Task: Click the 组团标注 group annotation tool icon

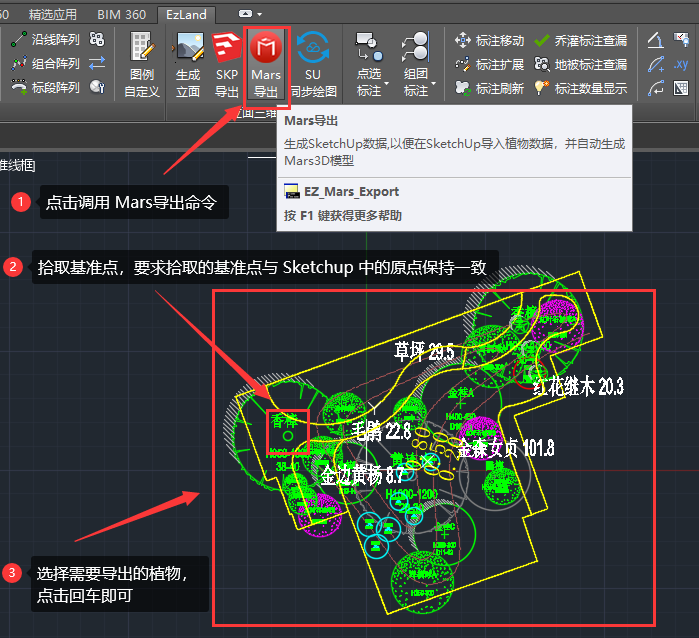Action: pyautogui.click(x=415, y=47)
